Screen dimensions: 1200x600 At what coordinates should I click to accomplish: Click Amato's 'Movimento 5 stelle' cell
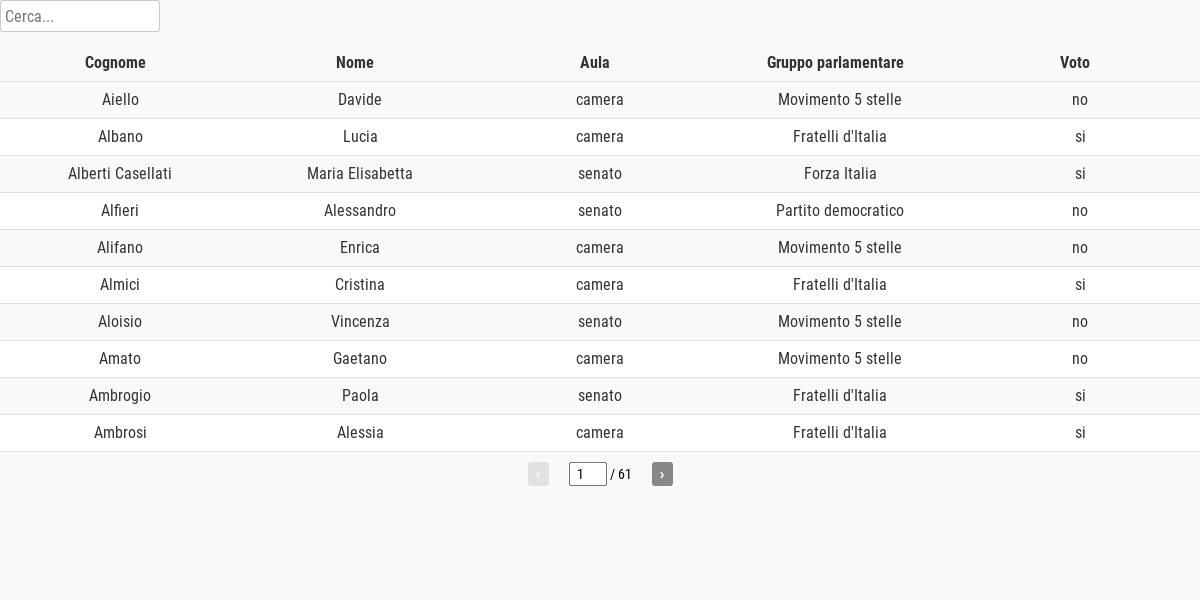pos(840,359)
